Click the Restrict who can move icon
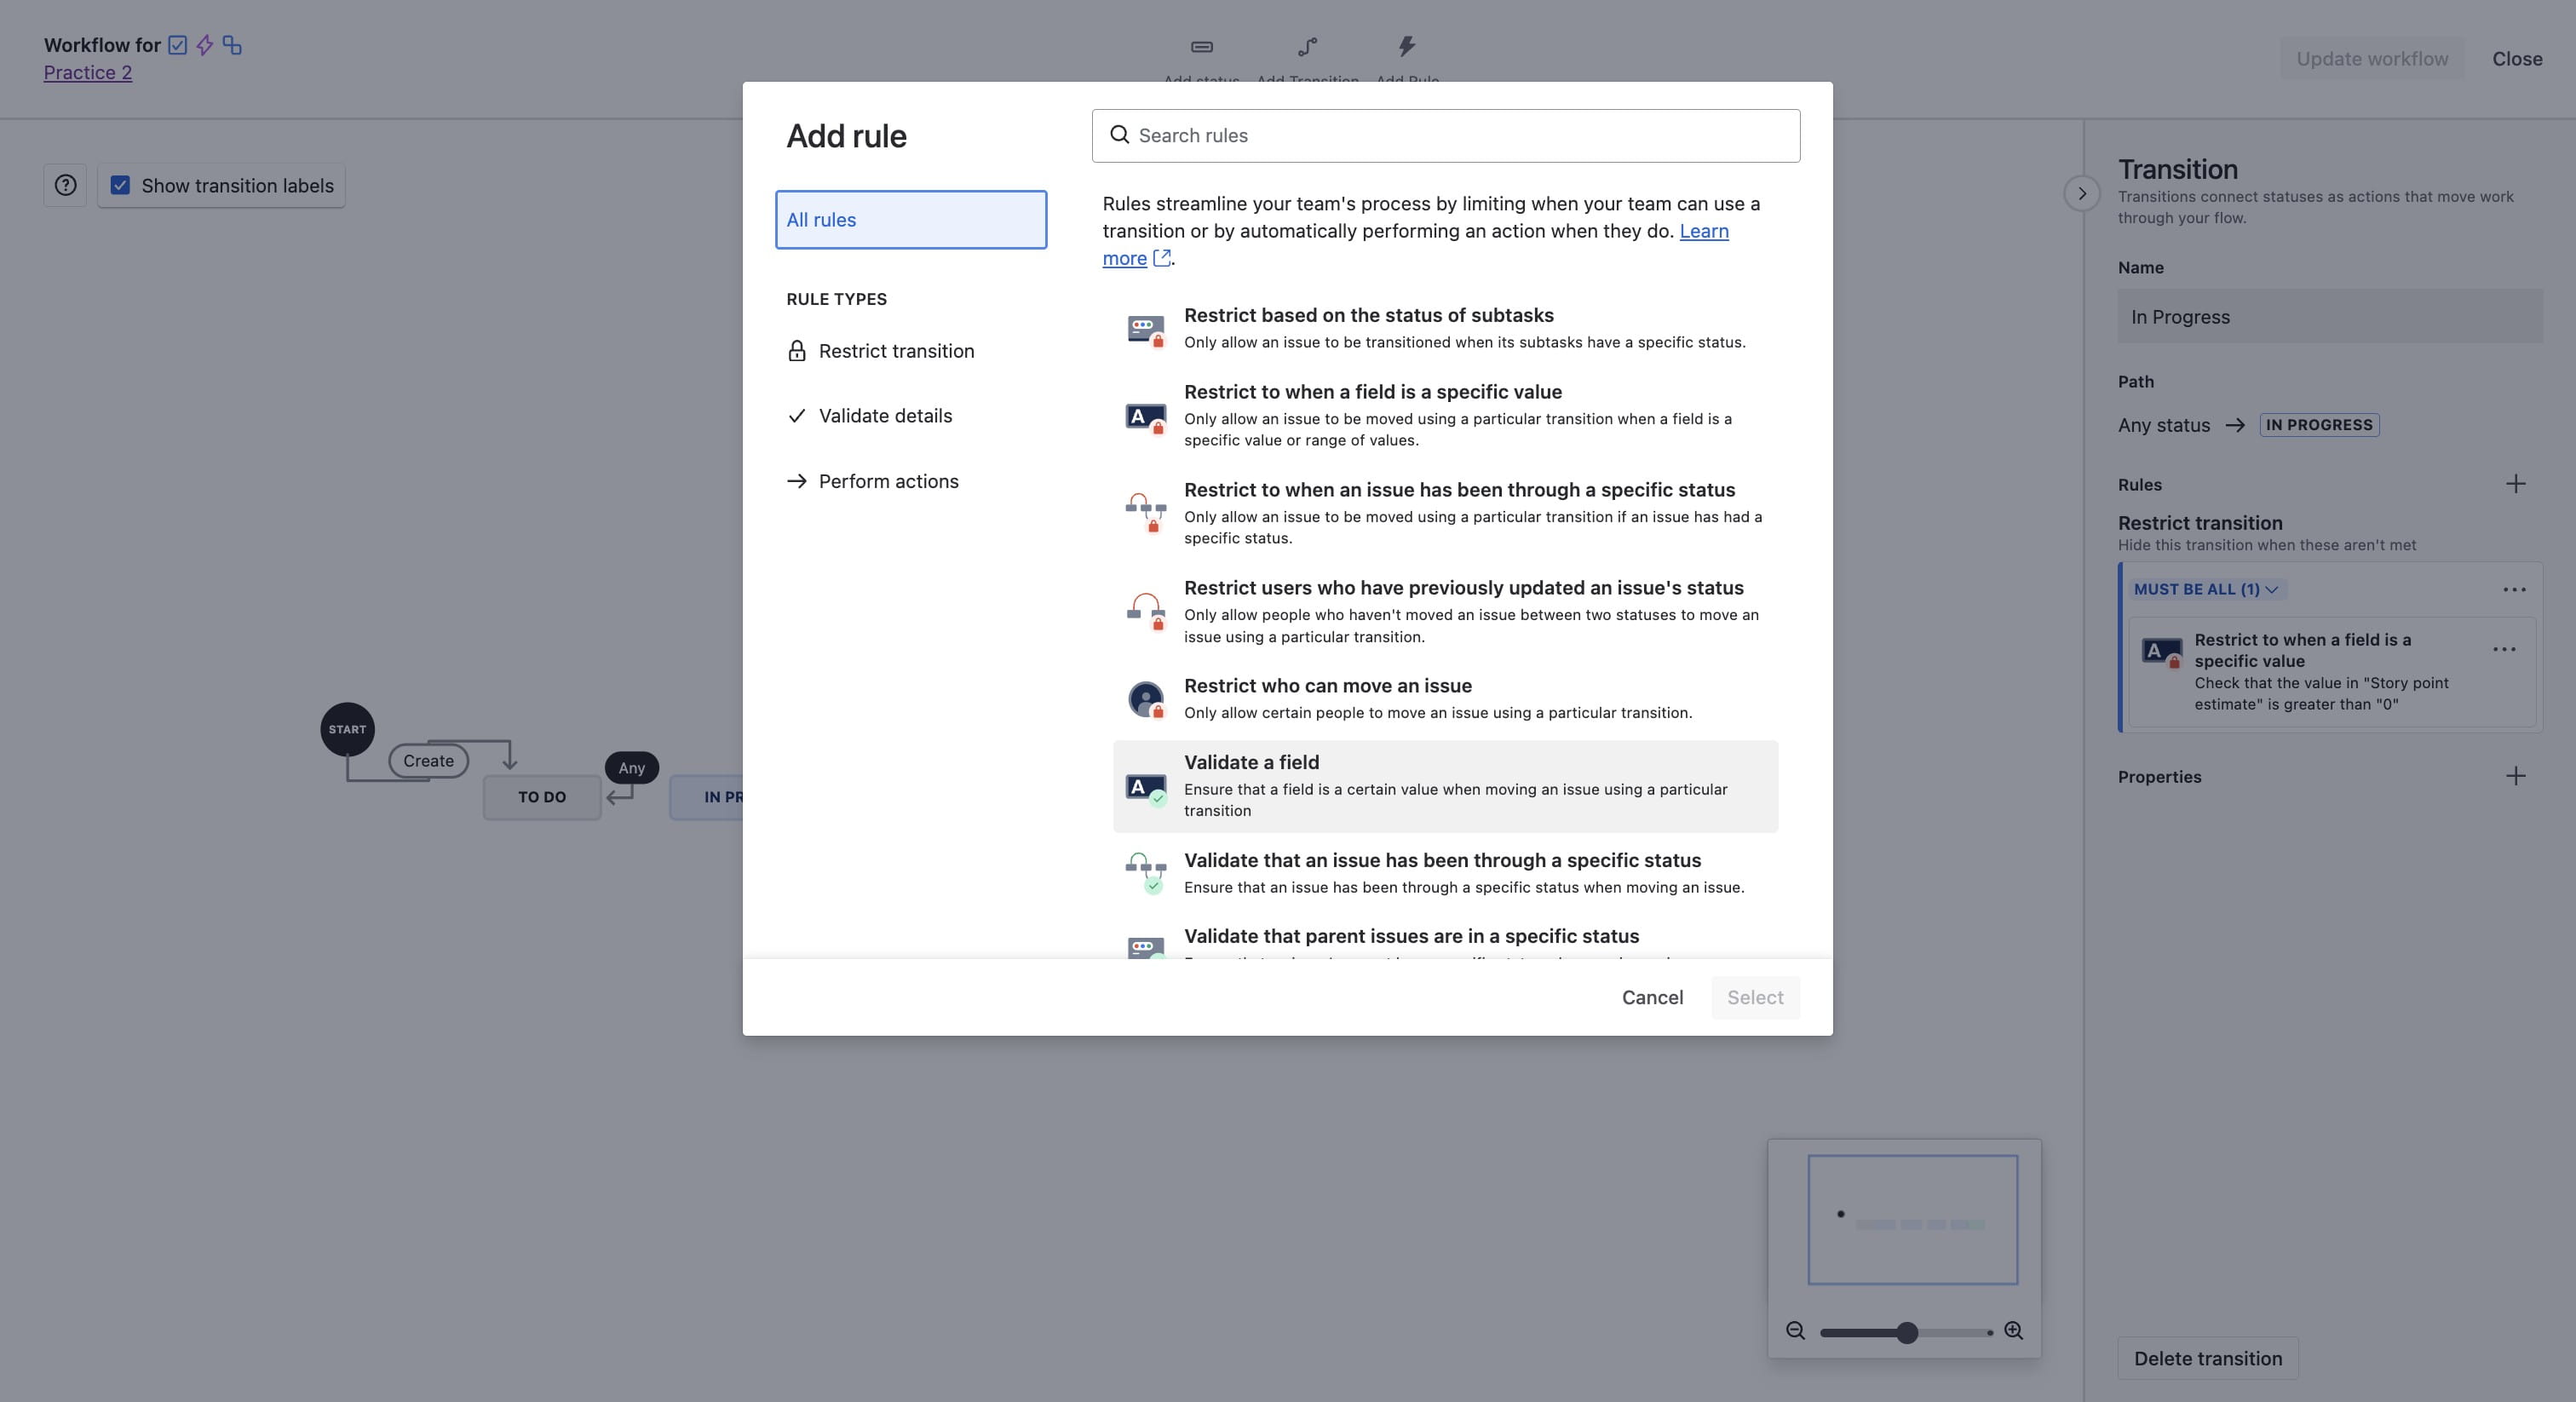 pos(1146,699)
